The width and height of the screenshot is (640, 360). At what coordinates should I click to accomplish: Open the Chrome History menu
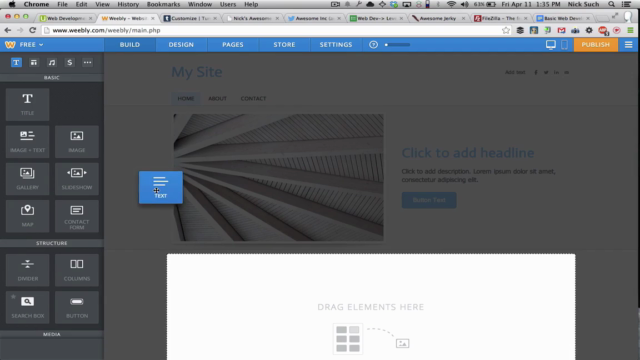coord(128,4)
